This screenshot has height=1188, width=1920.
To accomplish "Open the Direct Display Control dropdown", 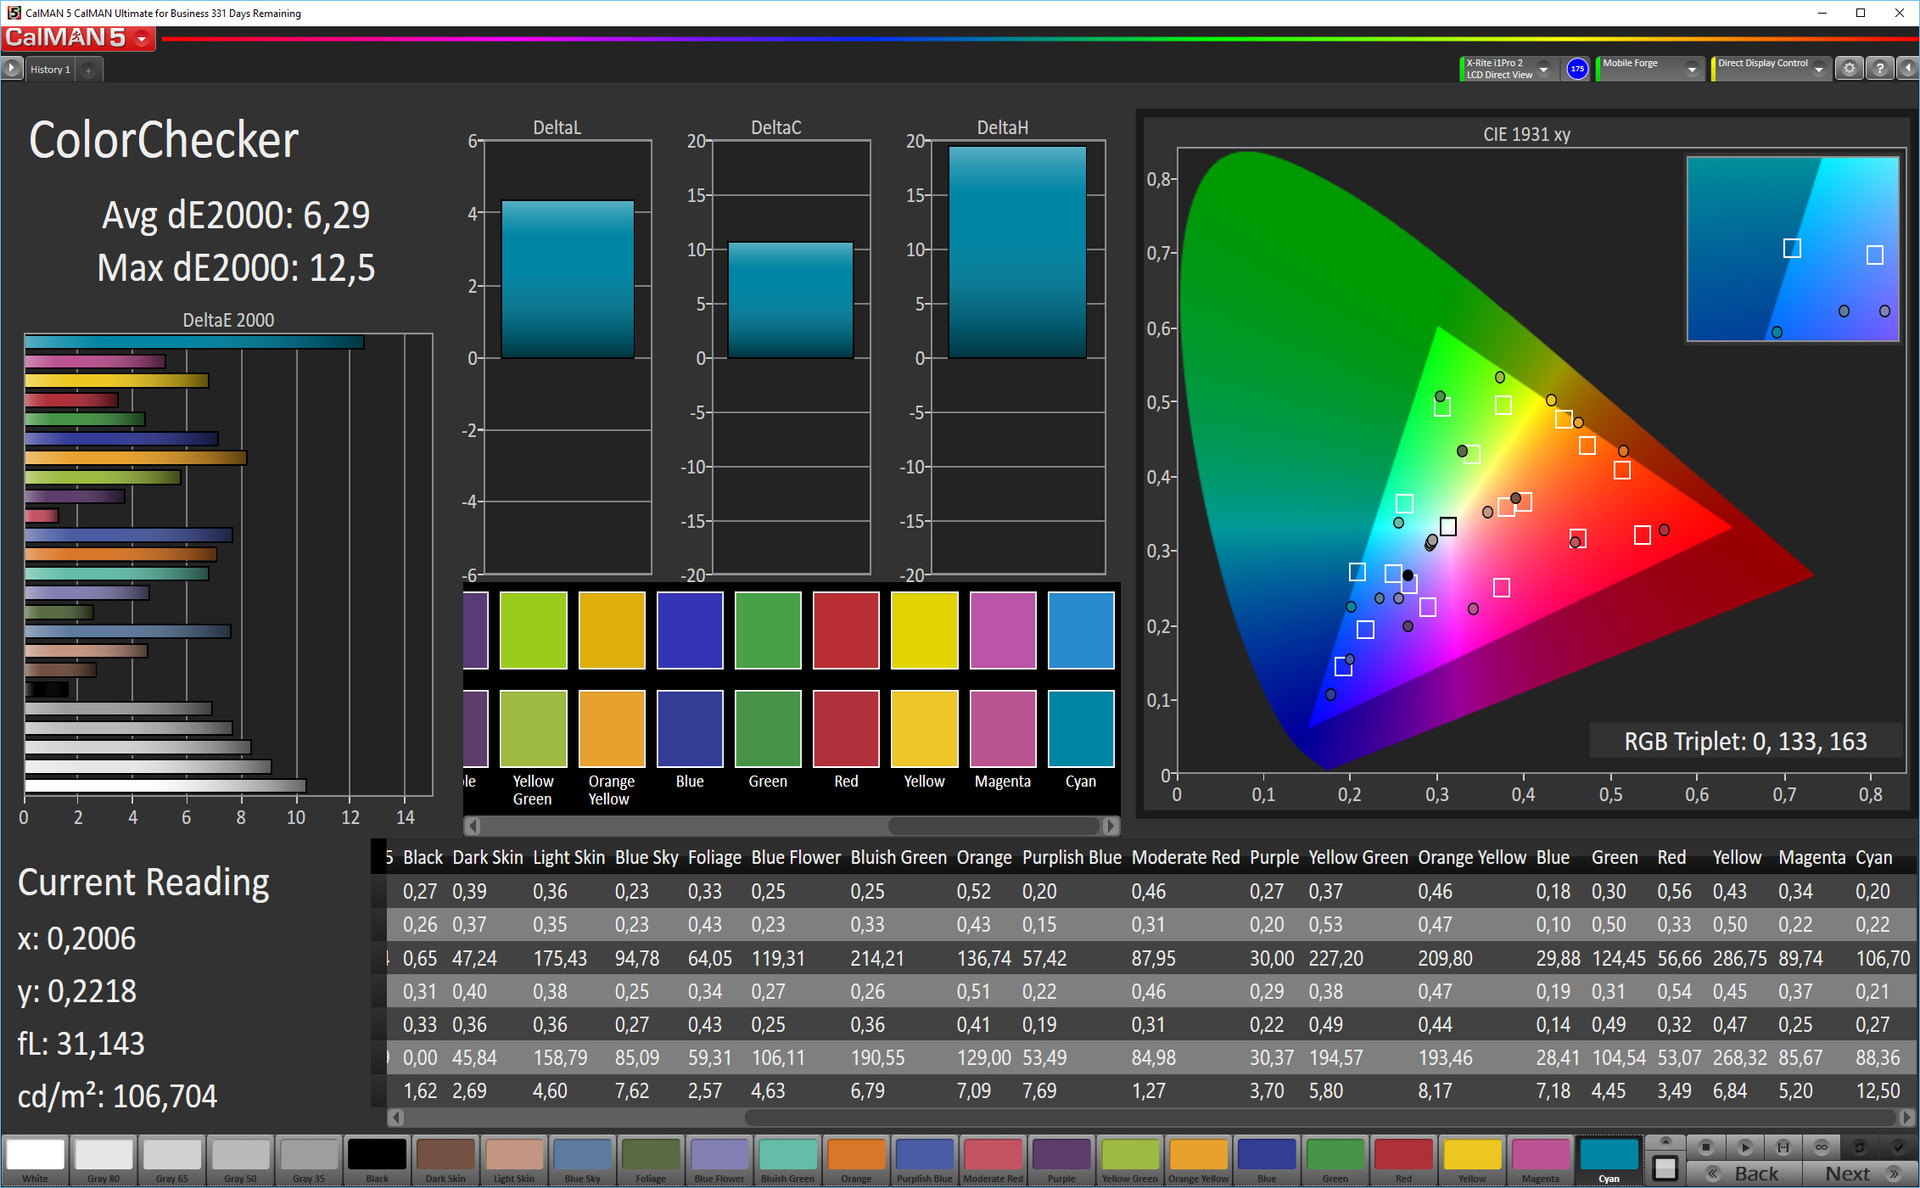I will click(1819, 69).
